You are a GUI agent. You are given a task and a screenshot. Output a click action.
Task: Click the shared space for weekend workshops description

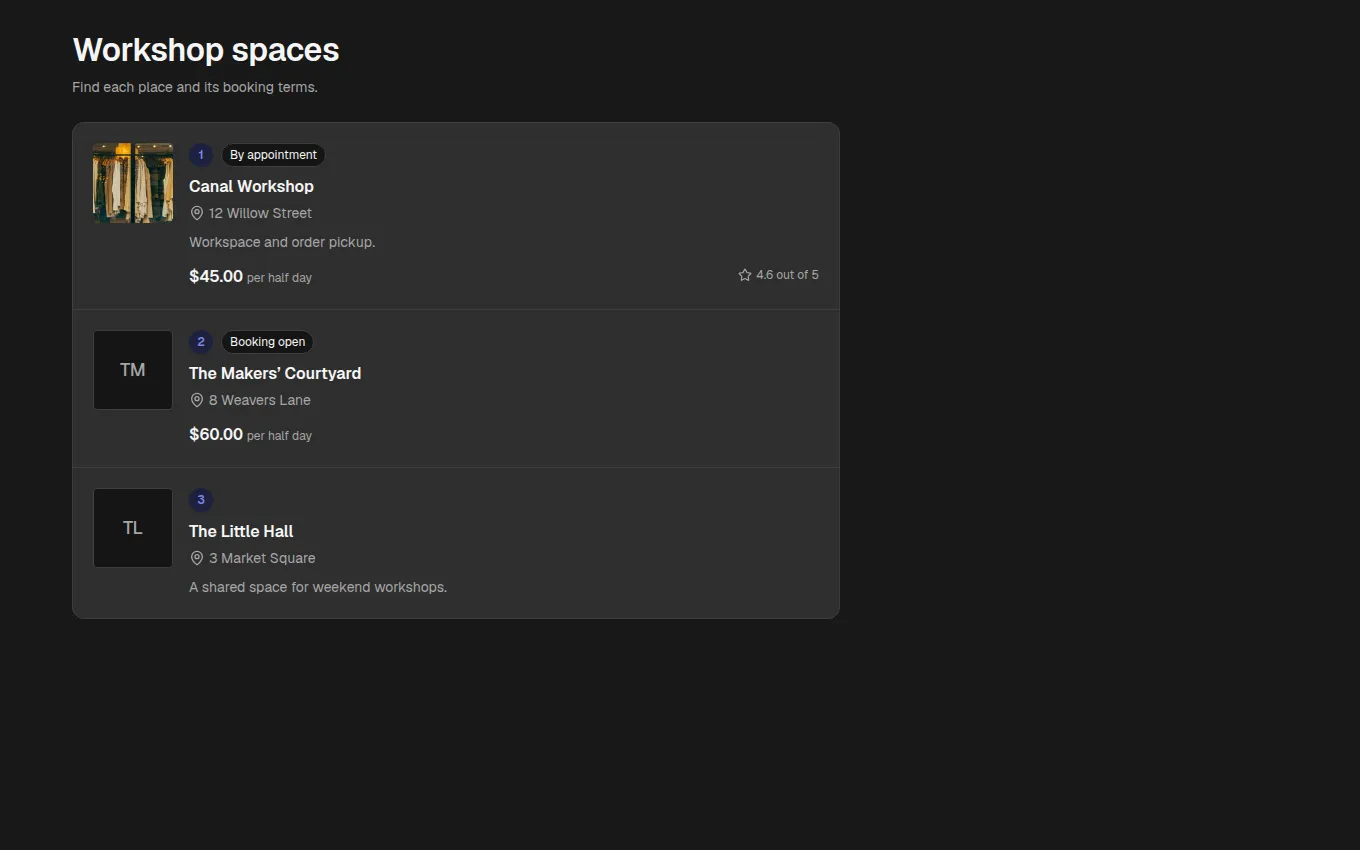318,587
